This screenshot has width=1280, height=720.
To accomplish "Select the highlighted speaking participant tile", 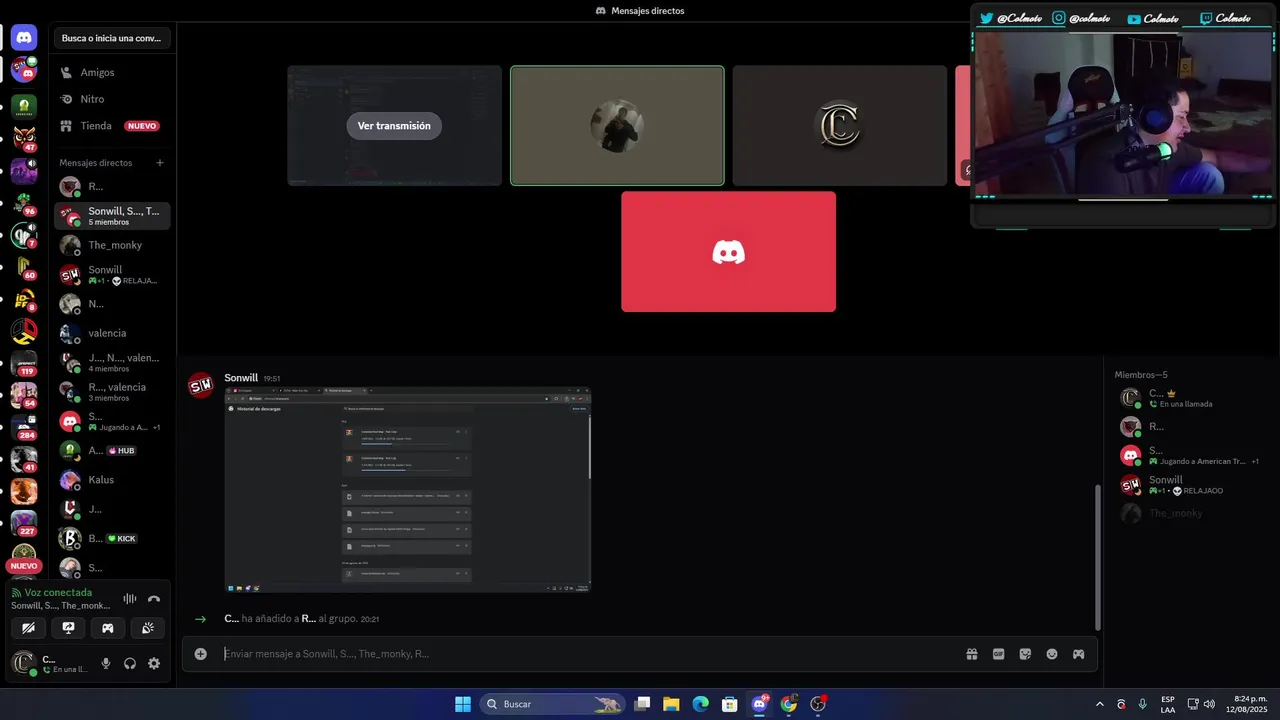I will [617, 126].
